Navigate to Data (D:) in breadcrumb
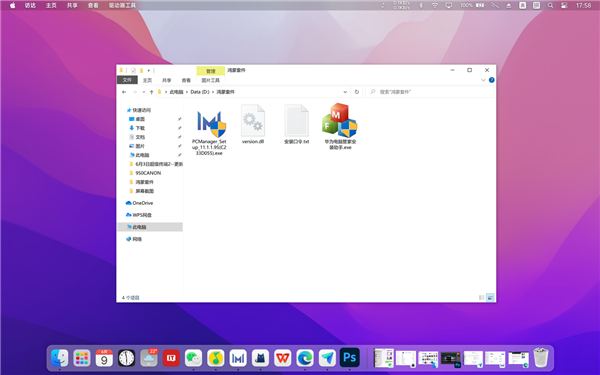600x375 pixels. pos(200,92)
